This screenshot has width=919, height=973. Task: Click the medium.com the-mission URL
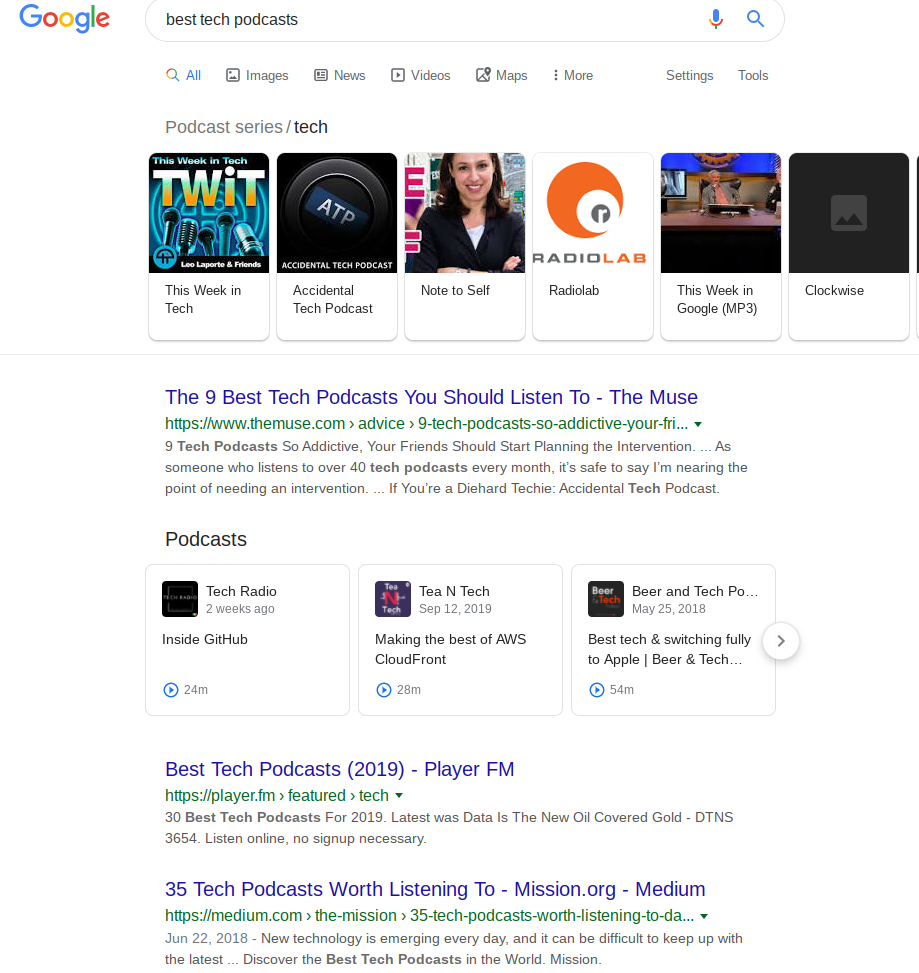click(x=429, y=916)
